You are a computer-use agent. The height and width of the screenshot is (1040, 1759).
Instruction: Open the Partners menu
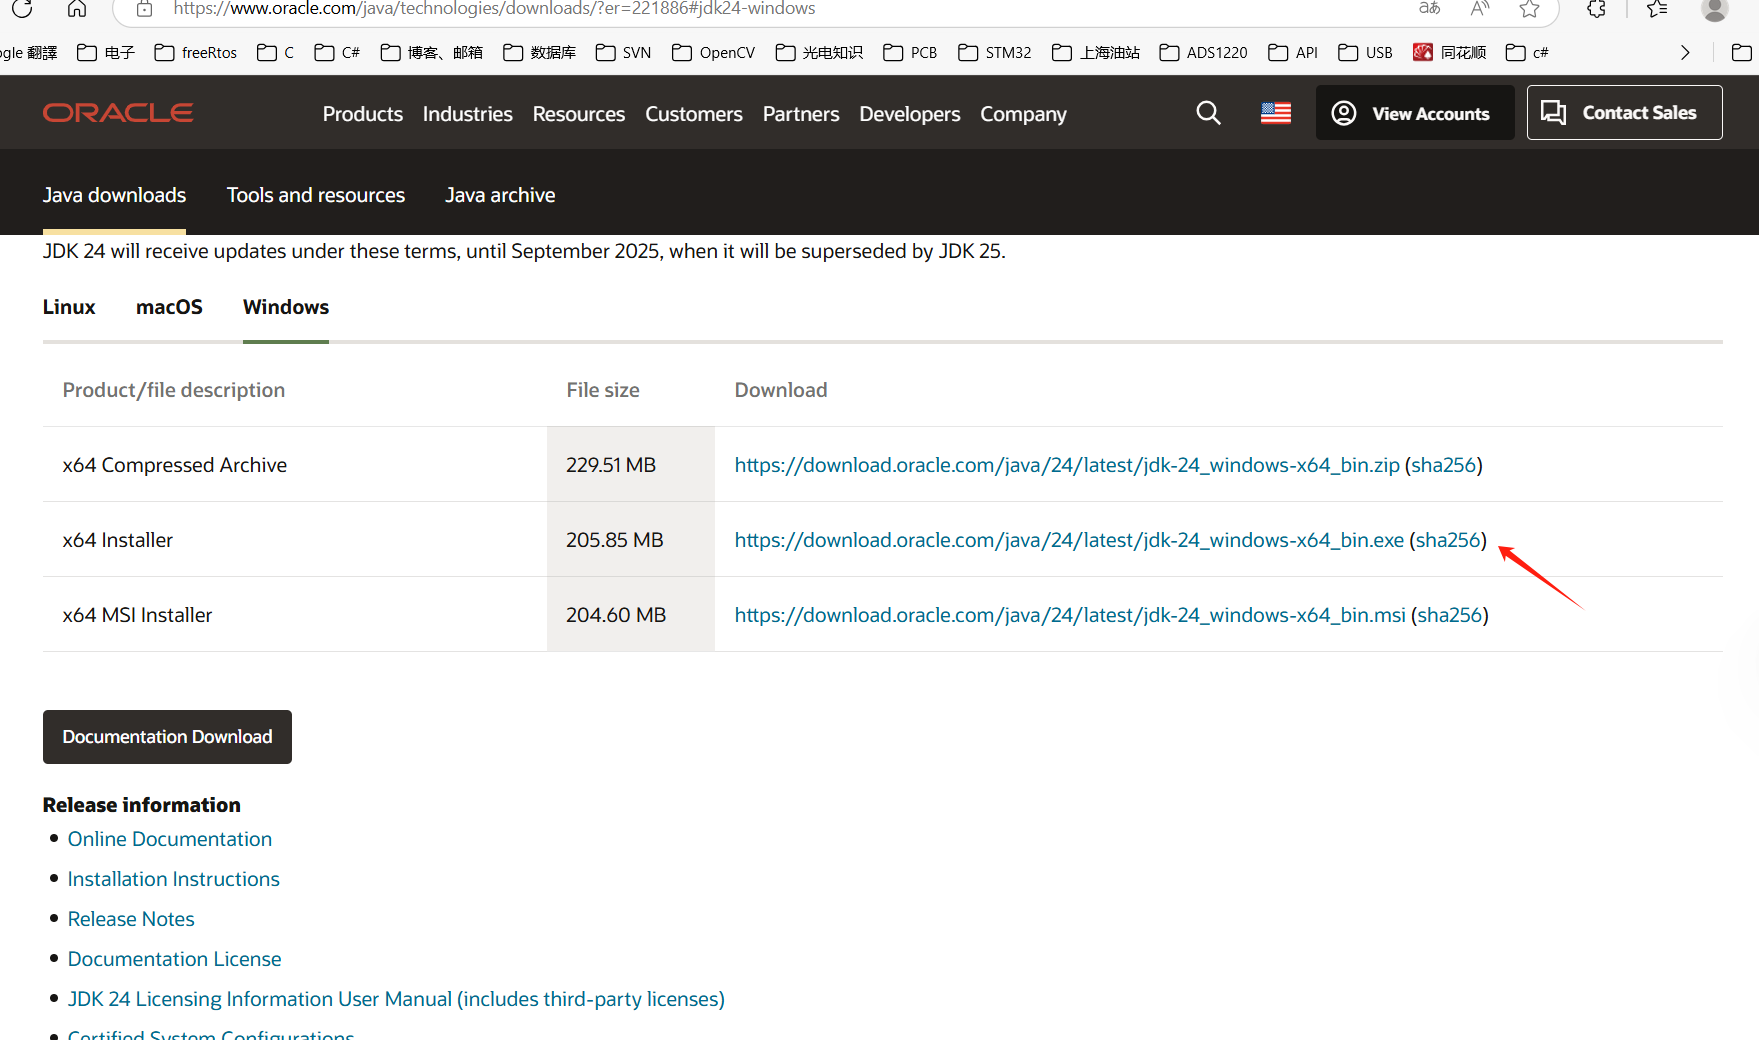point(801,114)
